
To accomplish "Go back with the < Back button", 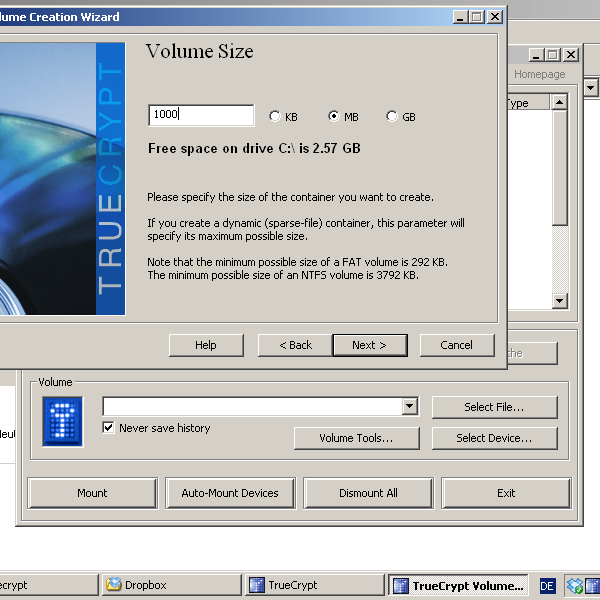I will (x=295, y=345).
